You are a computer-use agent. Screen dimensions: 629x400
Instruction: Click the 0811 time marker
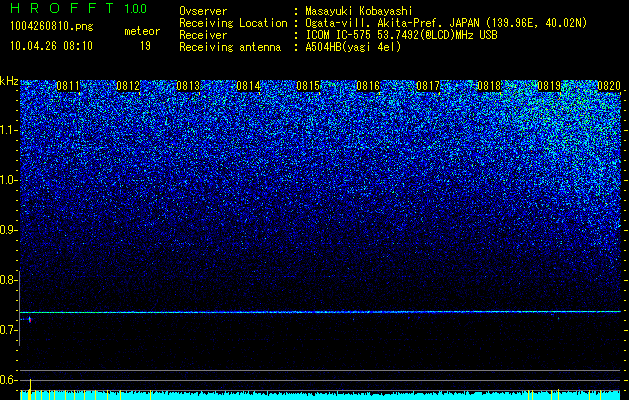click(x=68, y=86)
